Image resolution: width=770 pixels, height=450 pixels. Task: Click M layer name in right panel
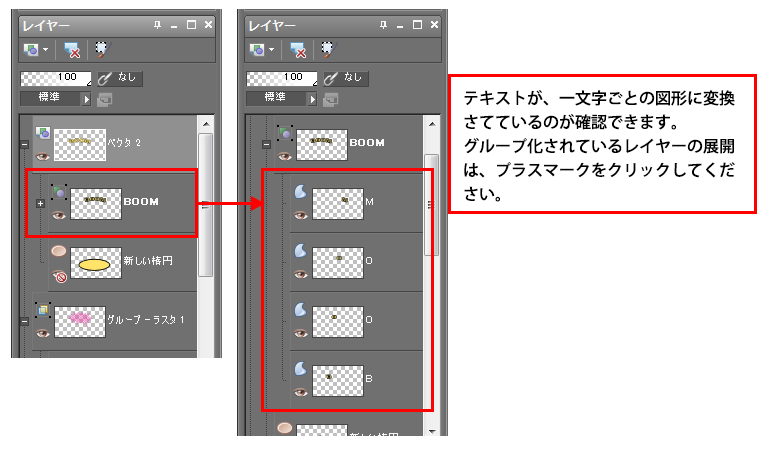pos(370,202)
